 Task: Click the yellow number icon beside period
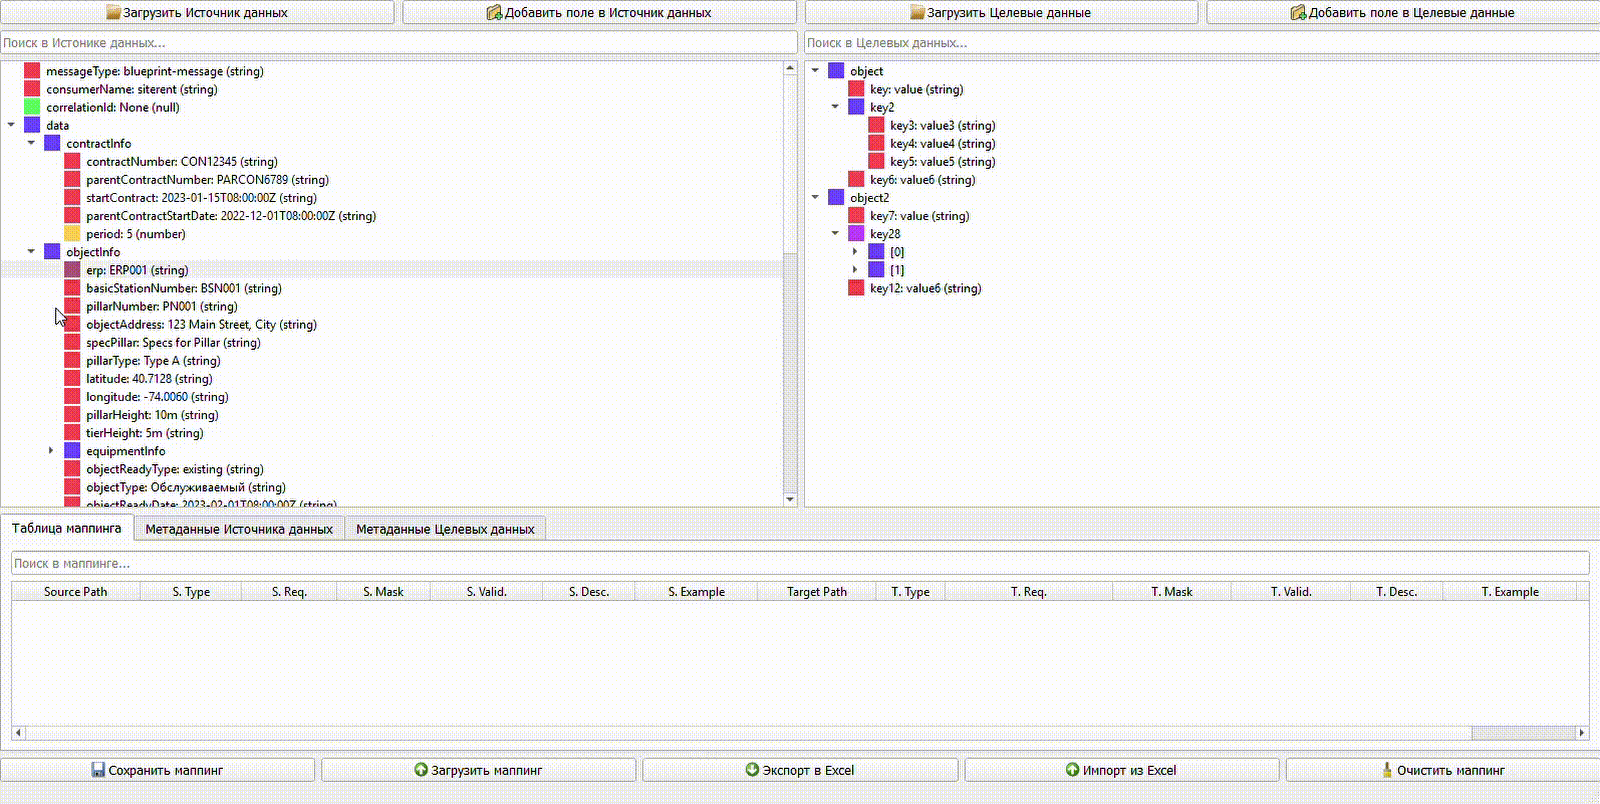point(72,233)
